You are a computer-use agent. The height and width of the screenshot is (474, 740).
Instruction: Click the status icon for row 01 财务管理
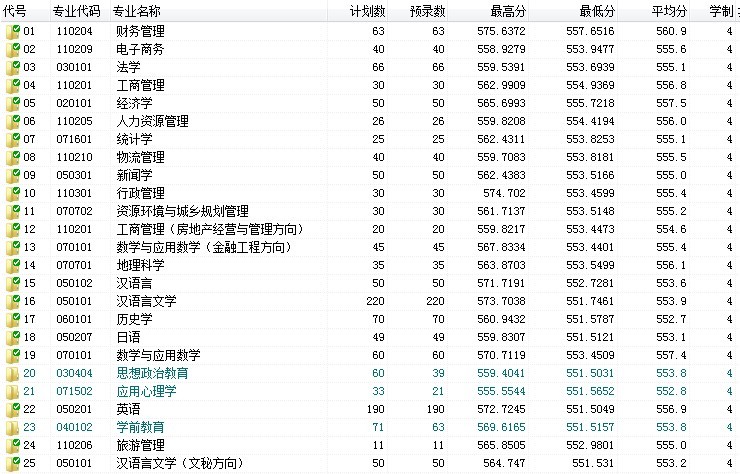click(x=13, y=32)
